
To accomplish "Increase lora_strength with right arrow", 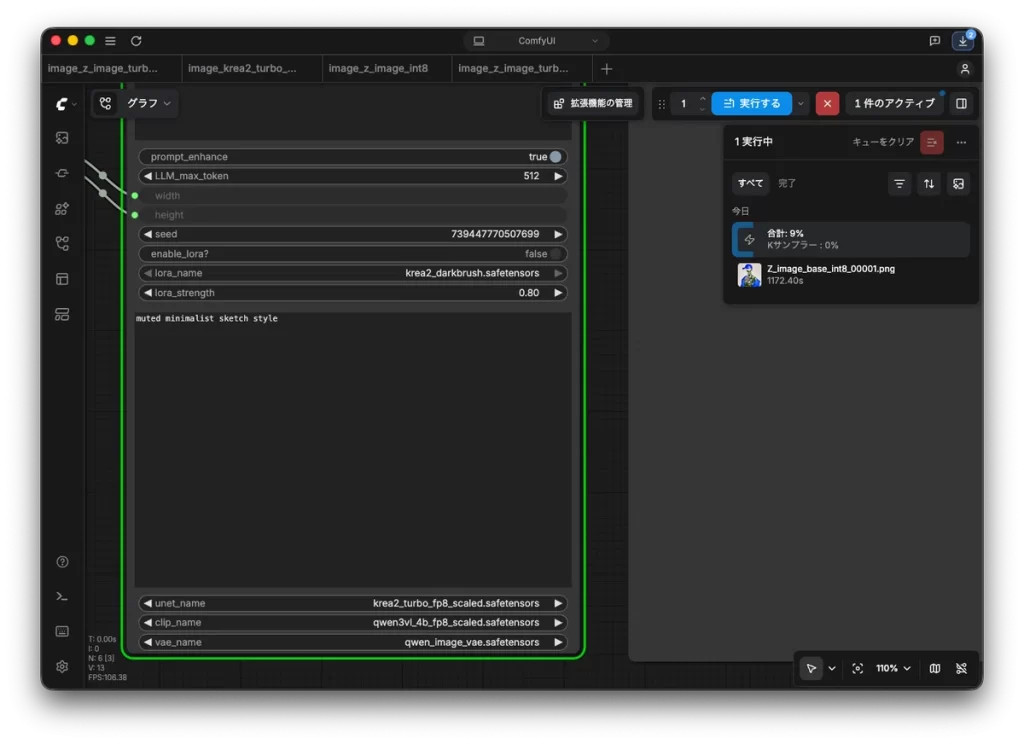I will coord(558,293).
